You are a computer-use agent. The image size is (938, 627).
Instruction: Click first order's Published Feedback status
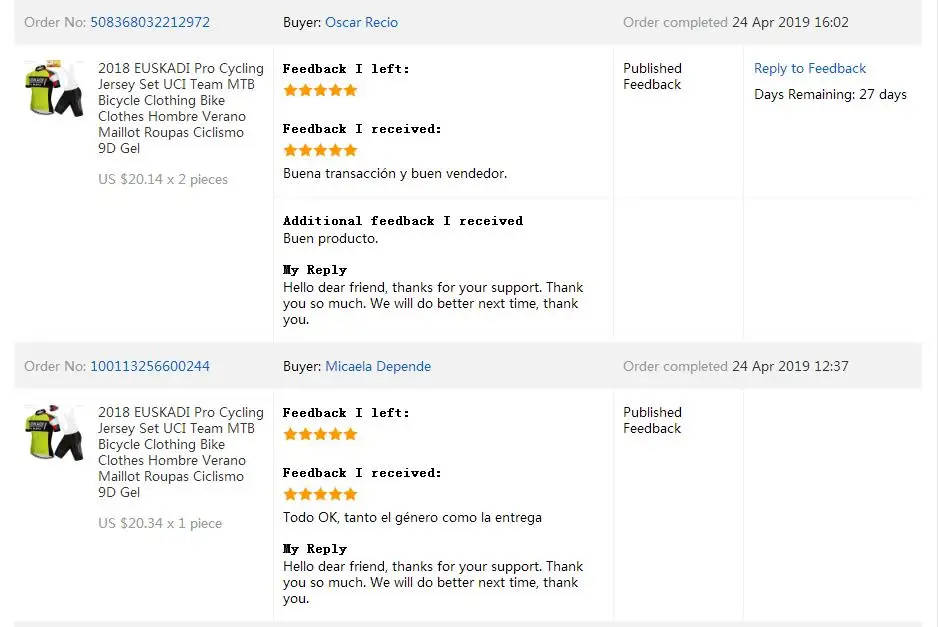click(x=652, y=77)
